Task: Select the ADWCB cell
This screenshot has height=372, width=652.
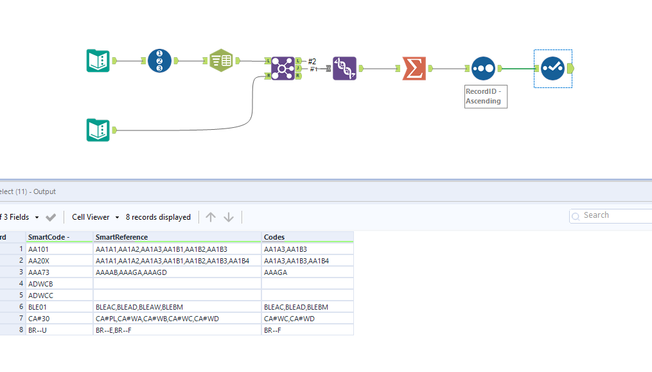Action: [x=59, y=284]
